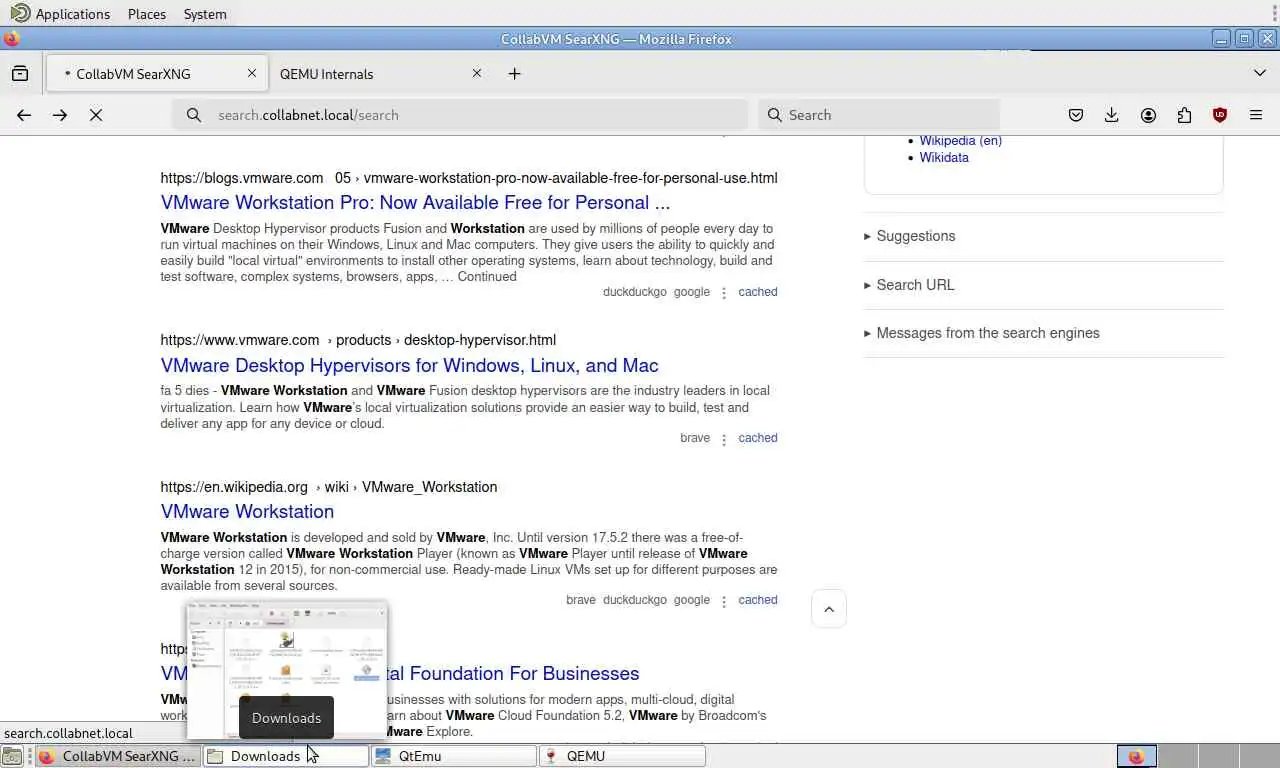
Task: Click the show desktop button in taskbar
Action: pyautogui.click(x=12, y=756)
